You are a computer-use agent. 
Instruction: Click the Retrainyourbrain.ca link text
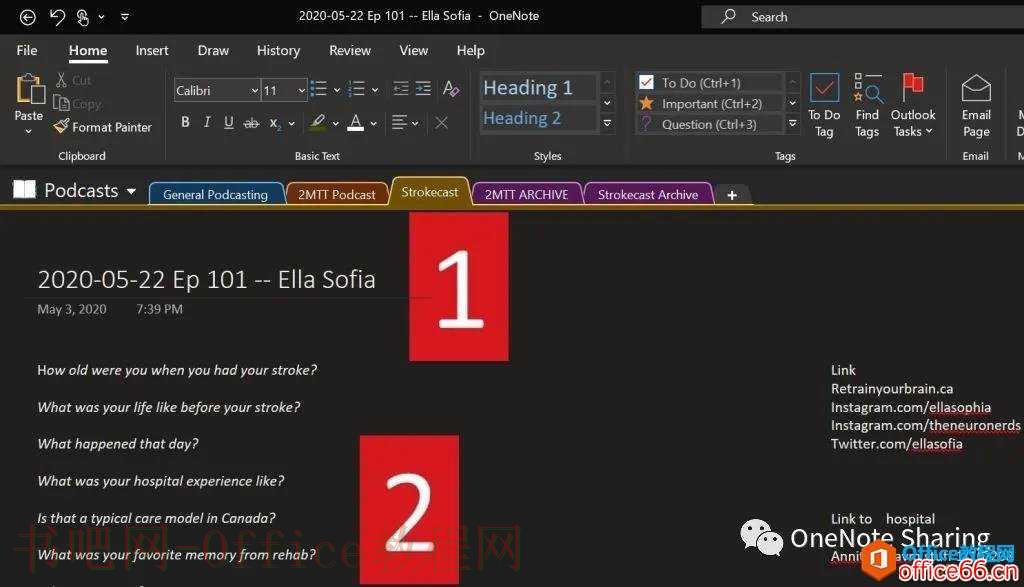(892, 389)
